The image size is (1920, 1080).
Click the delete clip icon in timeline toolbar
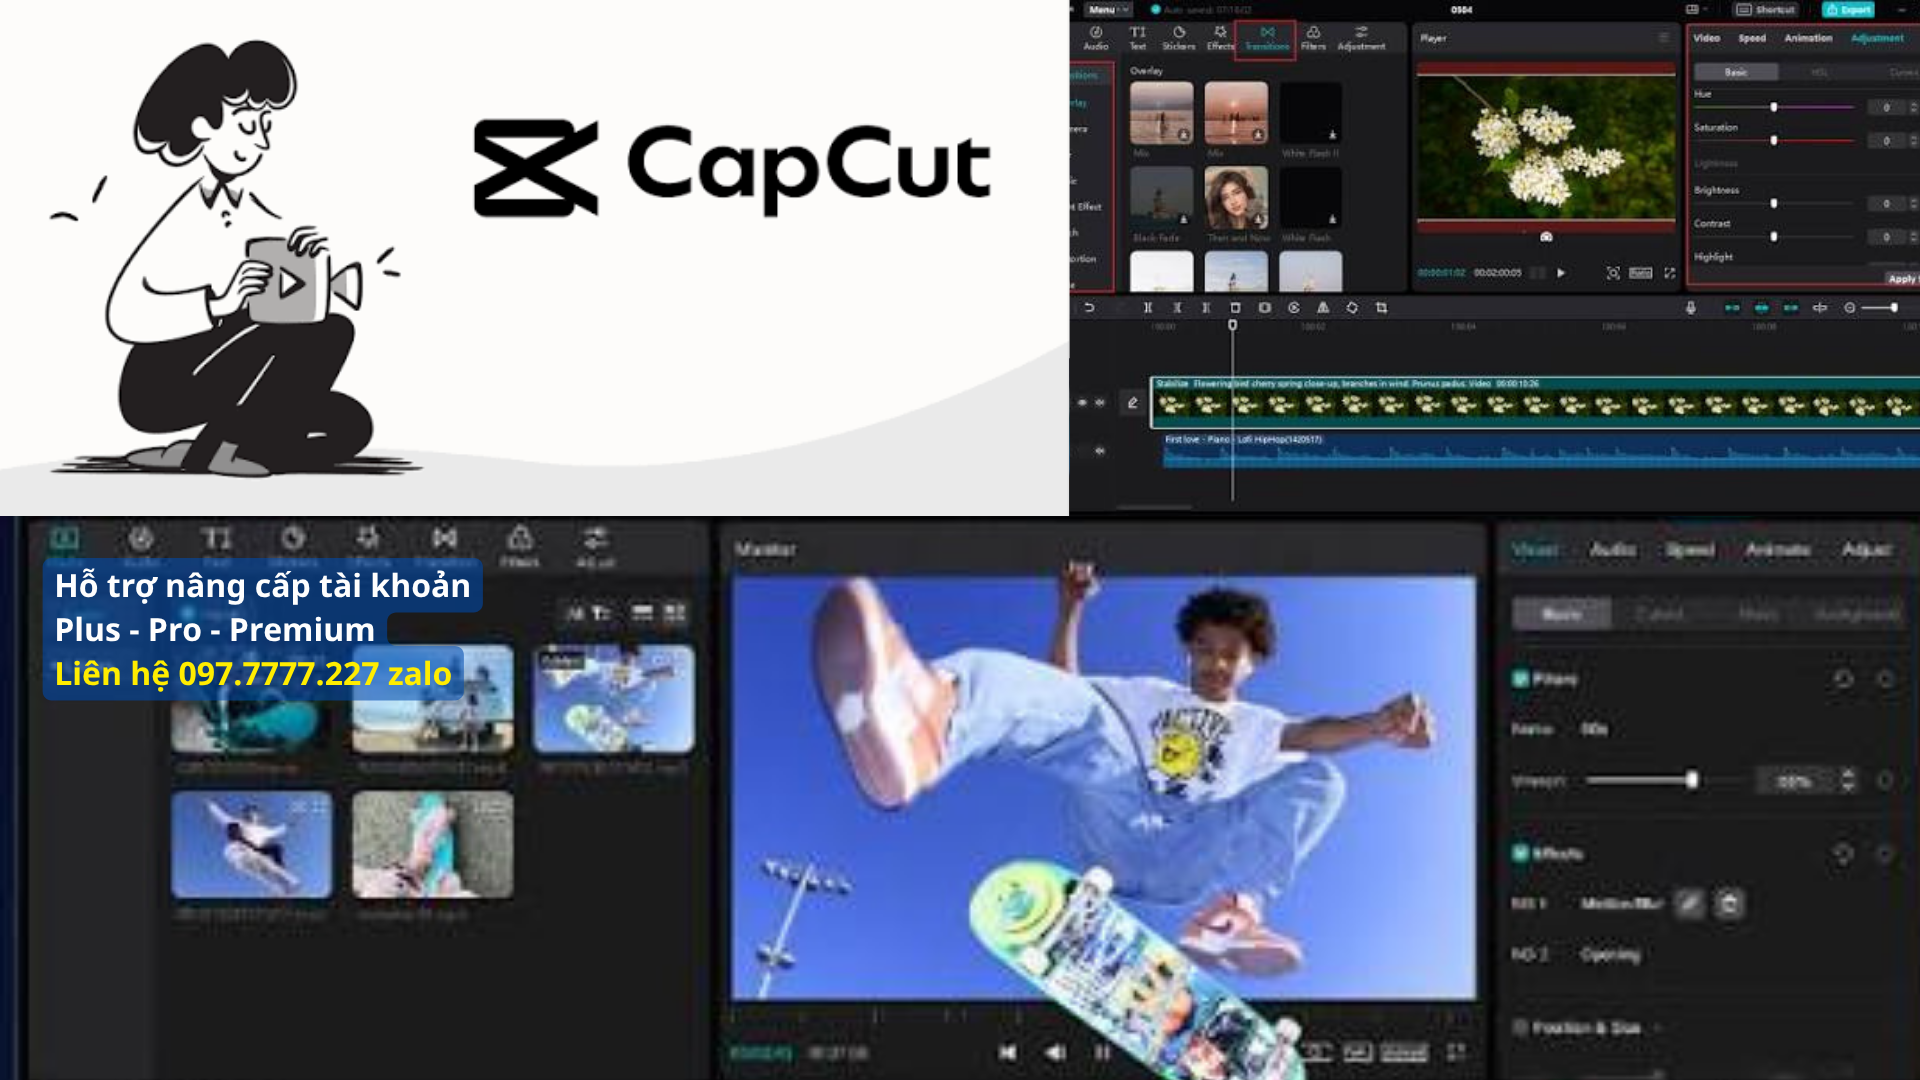(x=1235, y=308)
